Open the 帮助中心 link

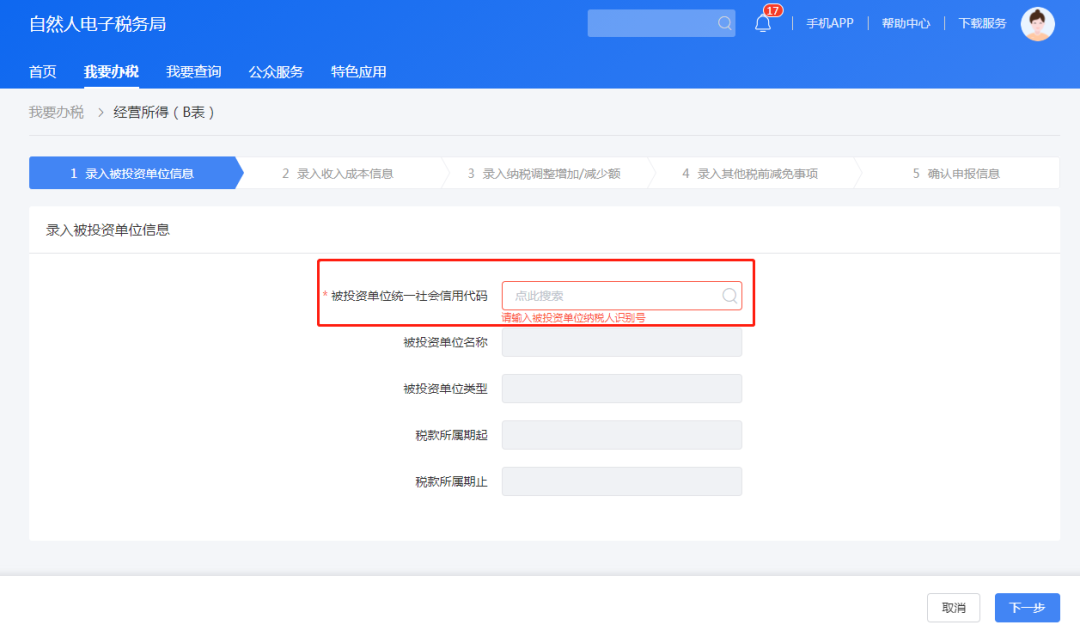pyautogui.click(x=905, y=24)
